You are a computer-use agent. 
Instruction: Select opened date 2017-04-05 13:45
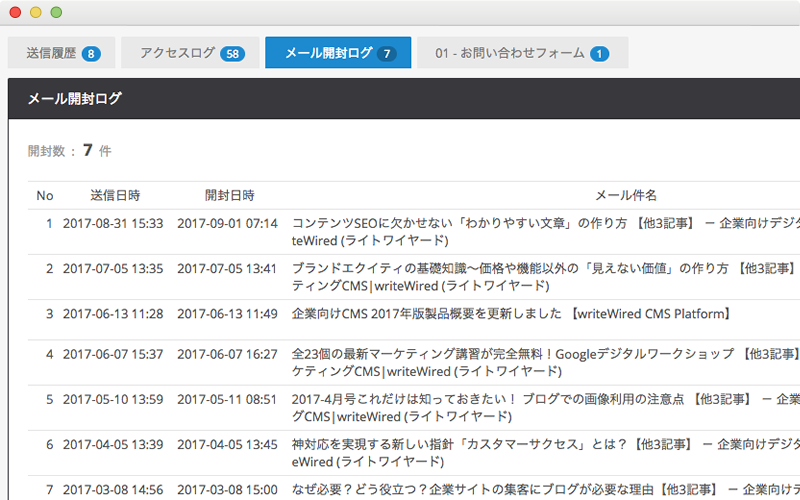(x=227, y=444)
